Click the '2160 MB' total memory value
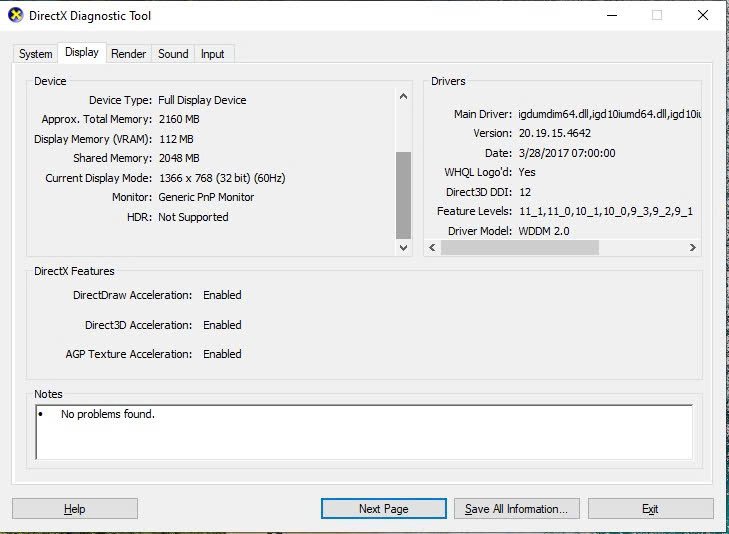This screenshot has width=729, height=534. (179, 119)
